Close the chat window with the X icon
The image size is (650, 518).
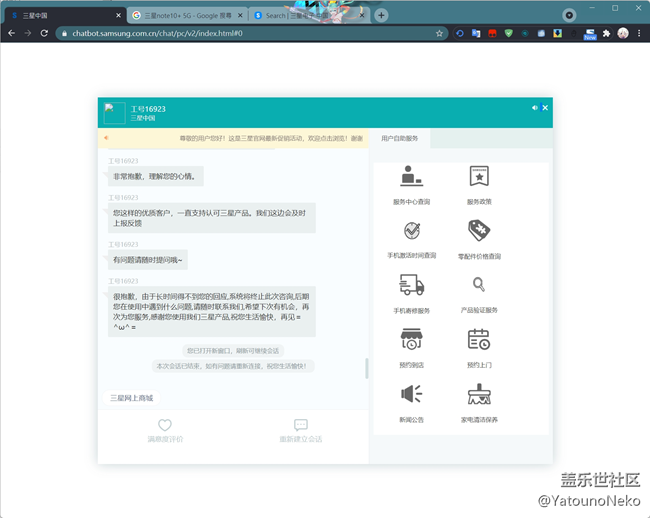pos(545,108)
